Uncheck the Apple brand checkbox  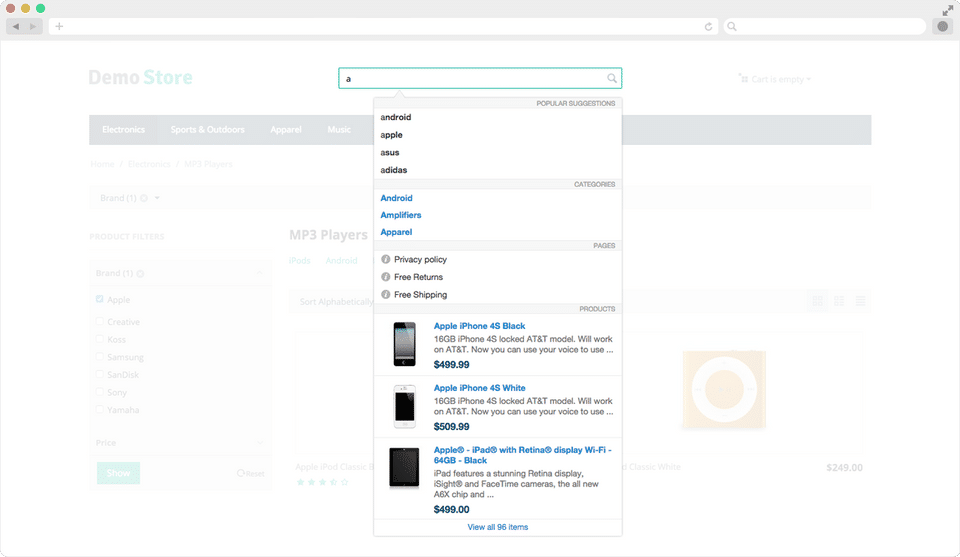[x=99, y=299]
